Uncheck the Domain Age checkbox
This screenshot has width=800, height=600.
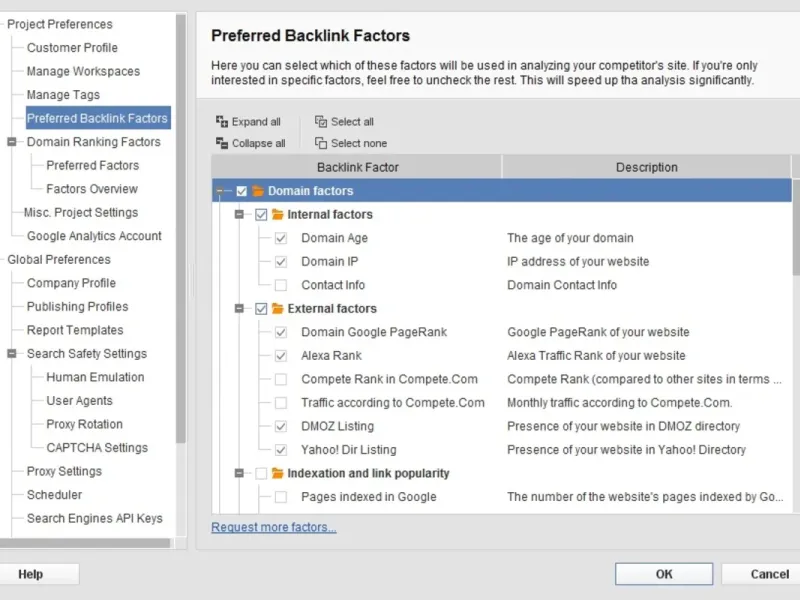tap(281, 238)
